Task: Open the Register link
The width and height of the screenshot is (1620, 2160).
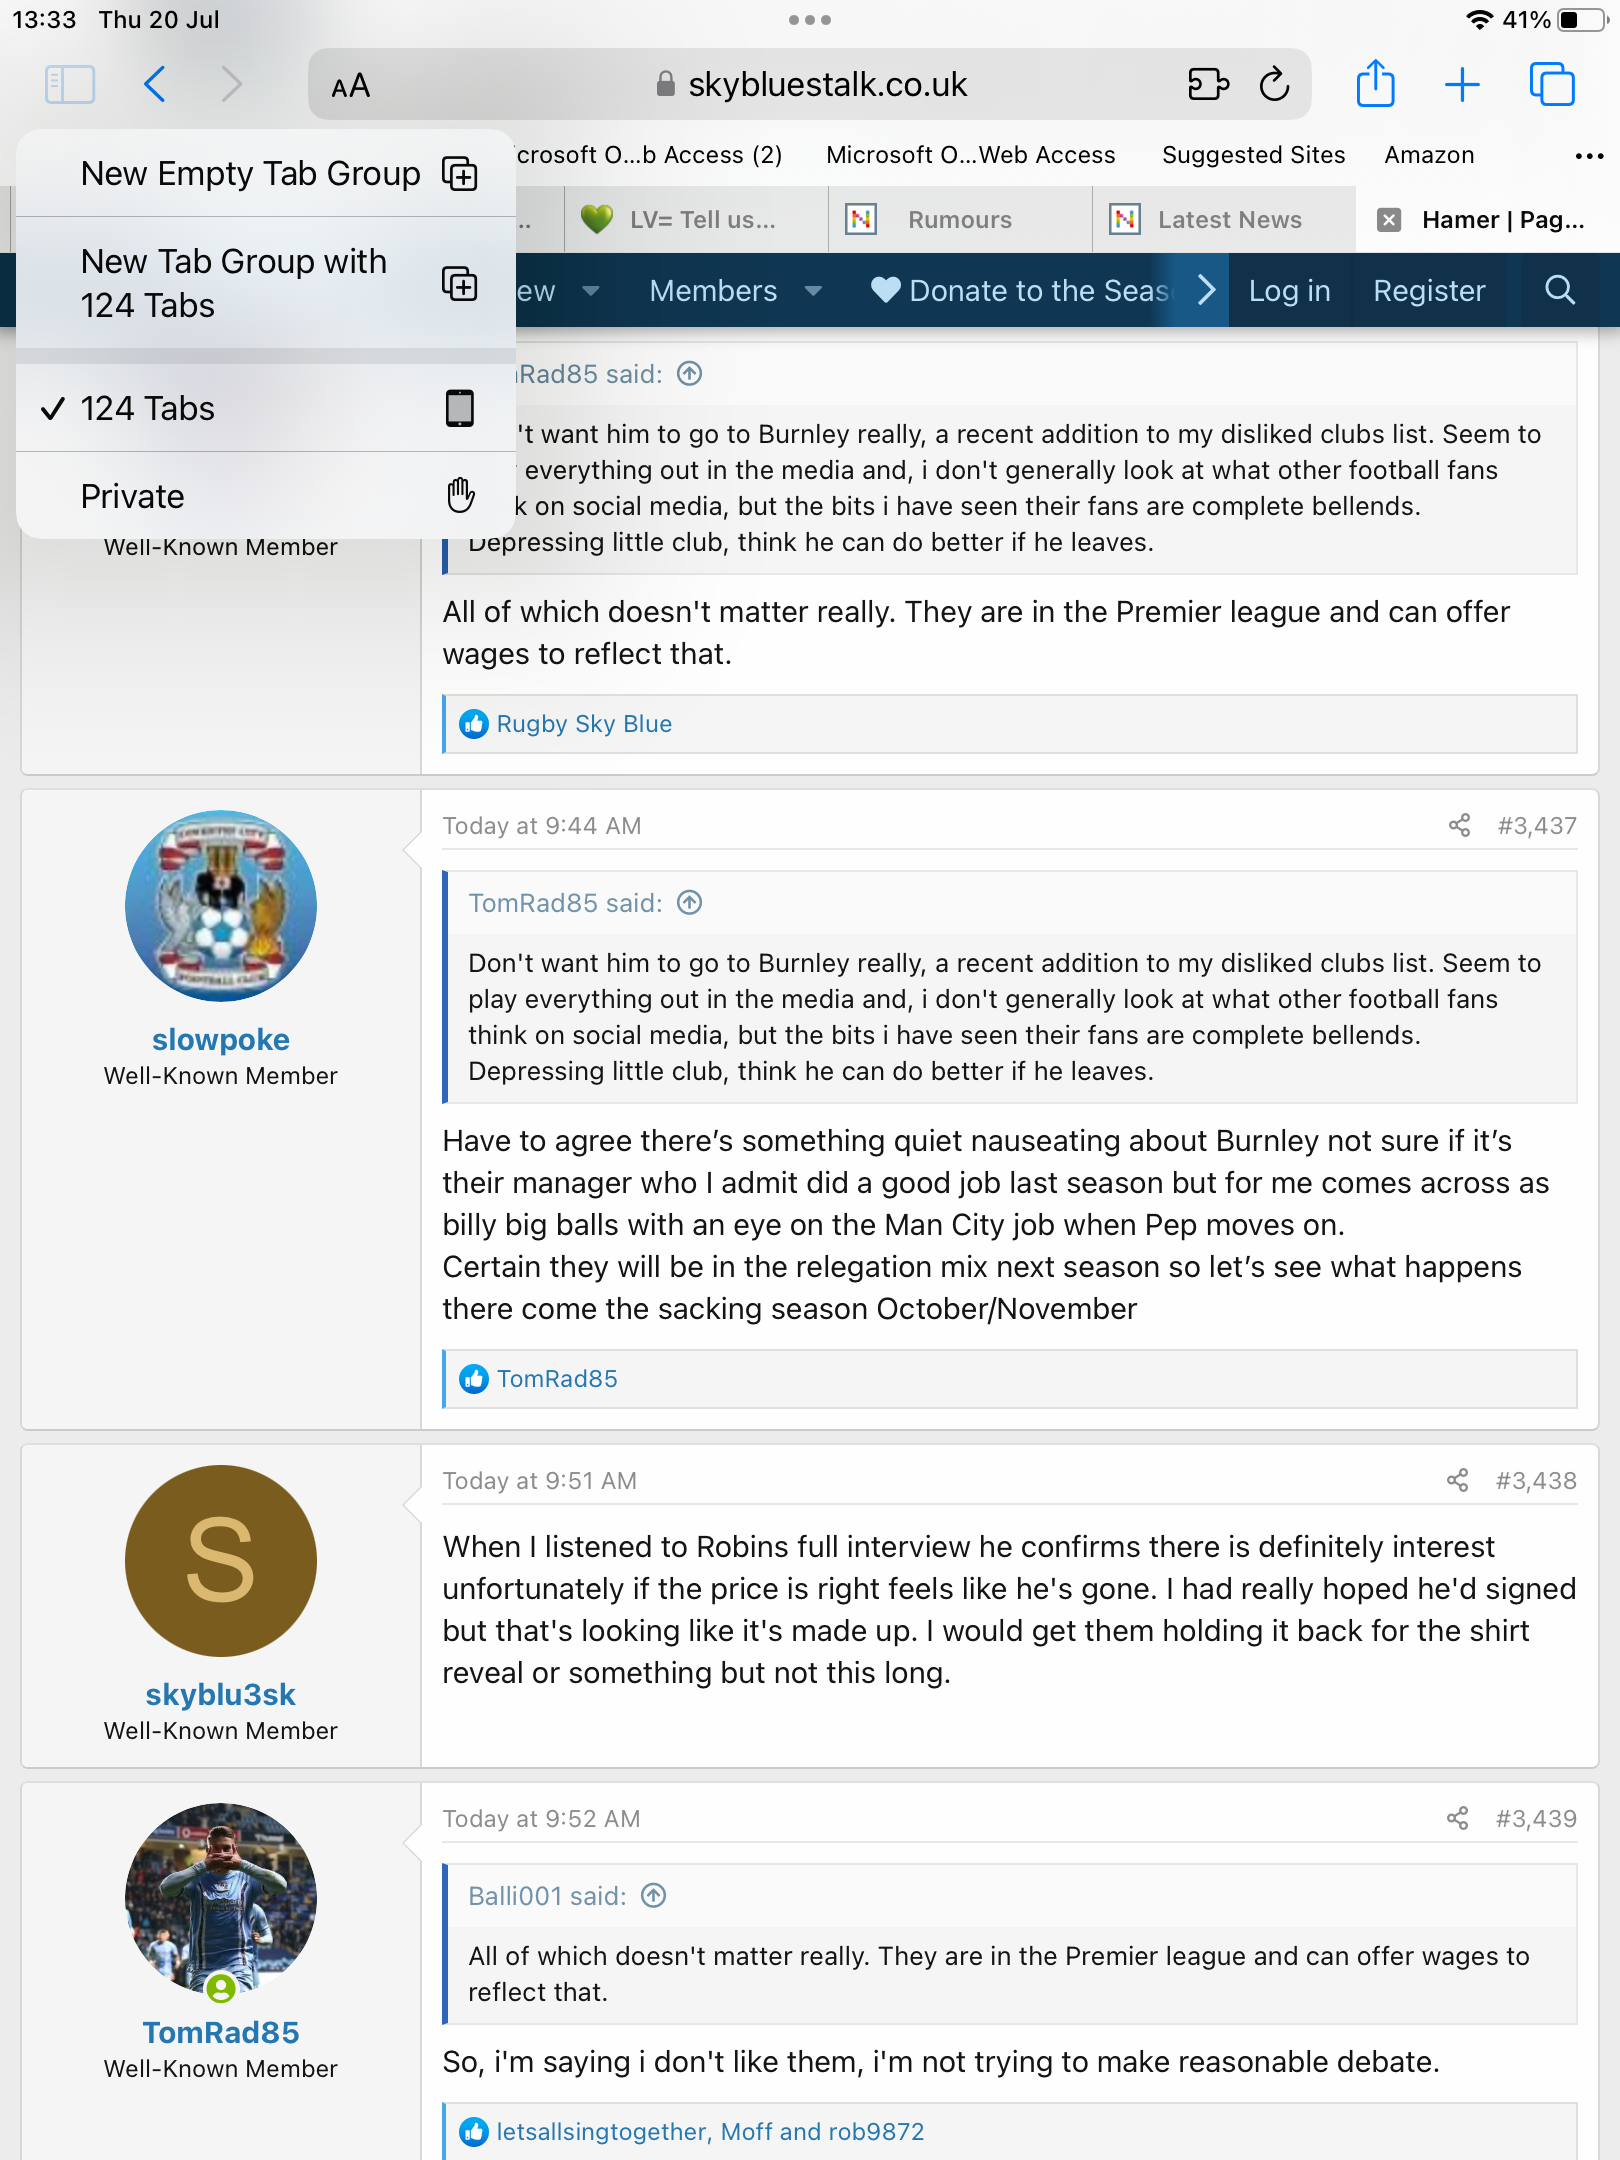Action: (x=1428, y=291)
